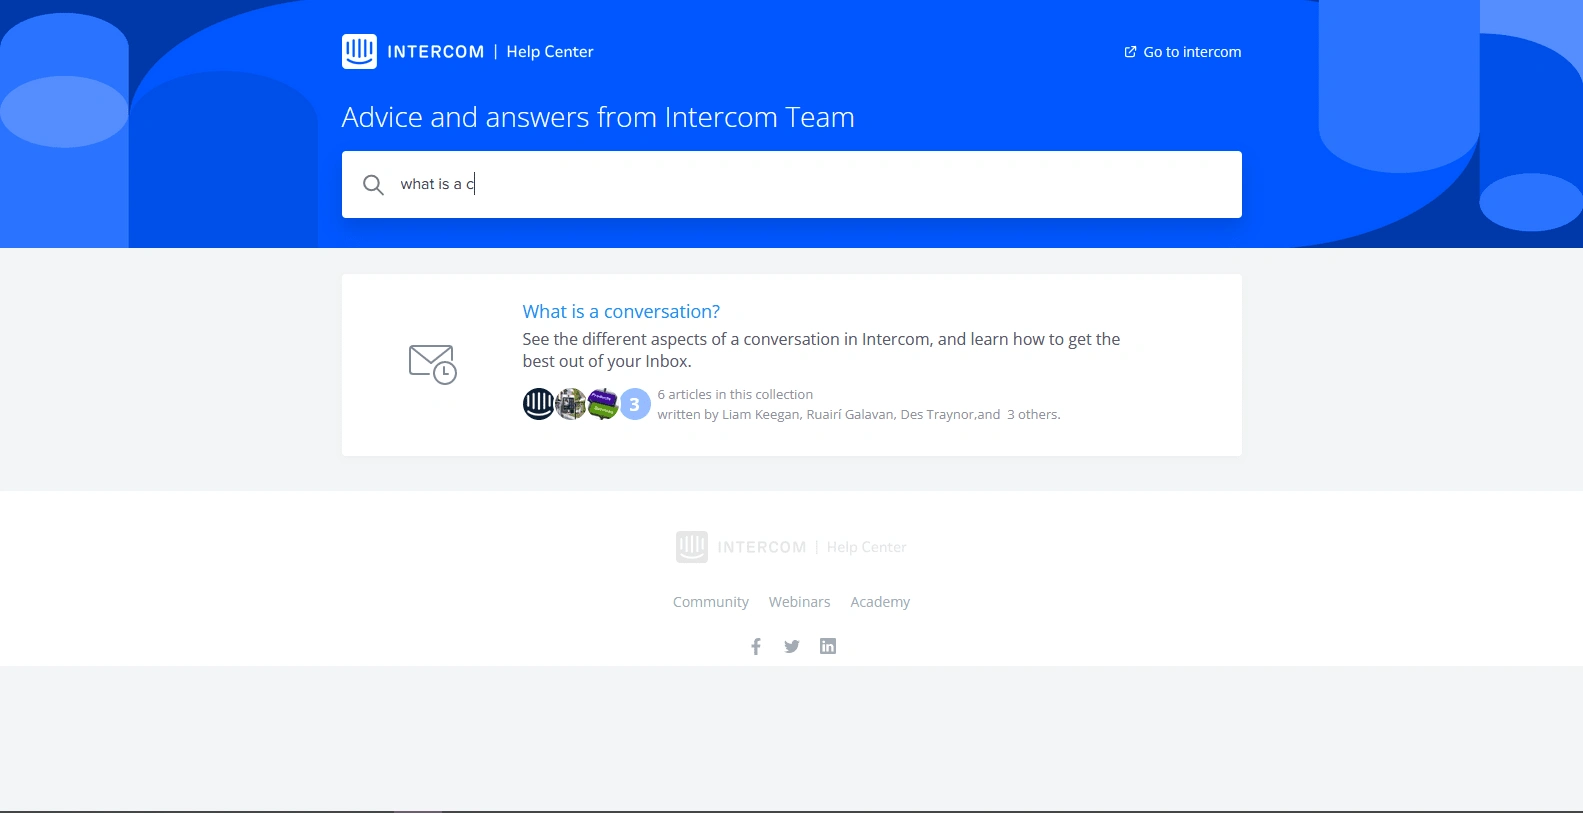The image size is (1583, 814).
Task: Click the envelope with clock collection icon
Action: coord(433,364)
